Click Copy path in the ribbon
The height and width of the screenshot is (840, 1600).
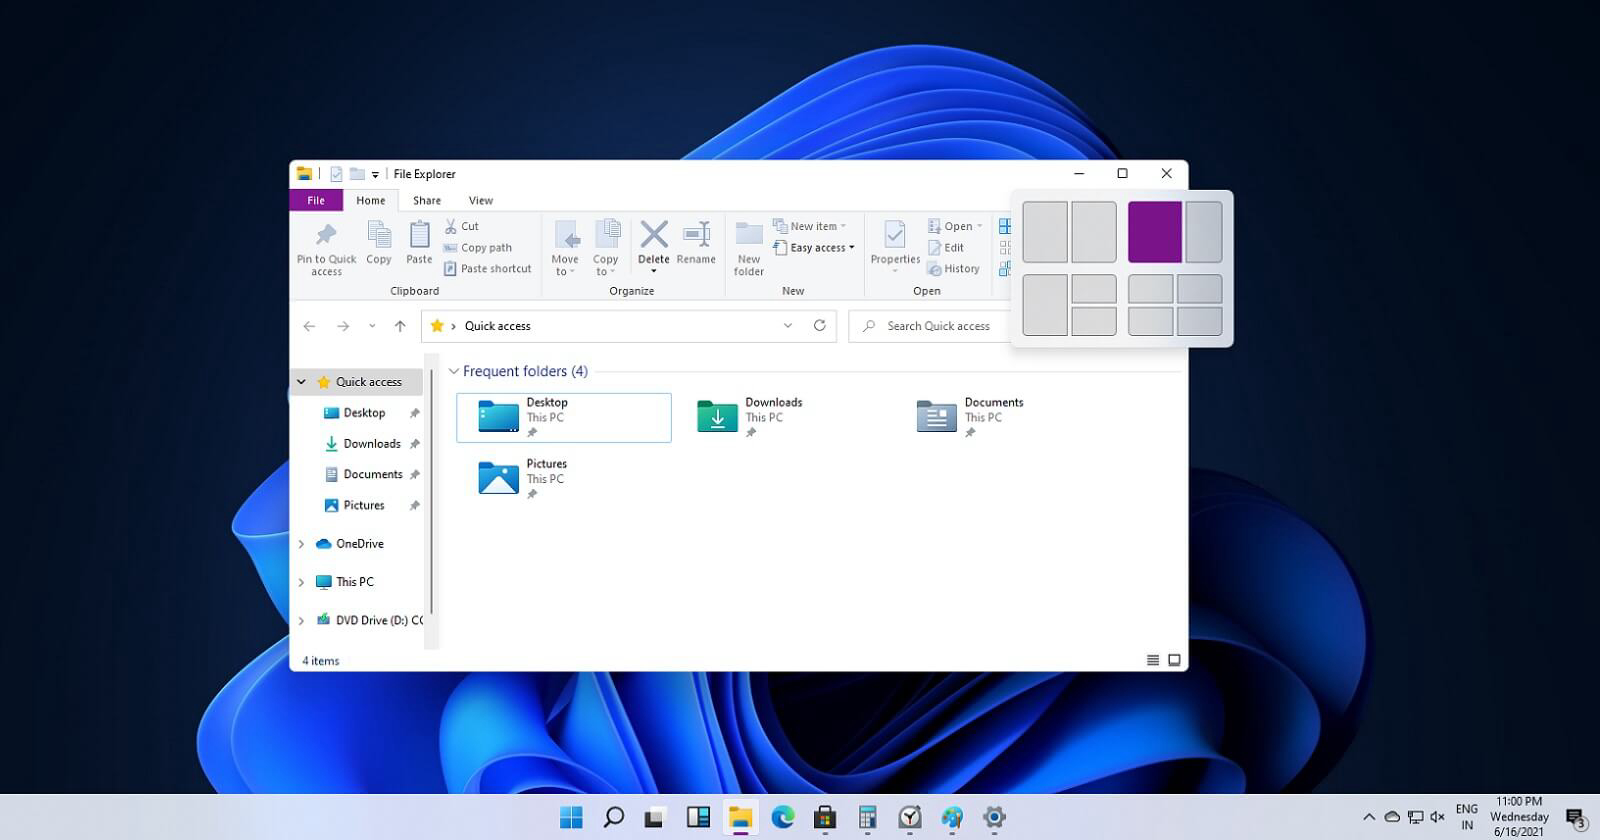[x=486, y=248]
